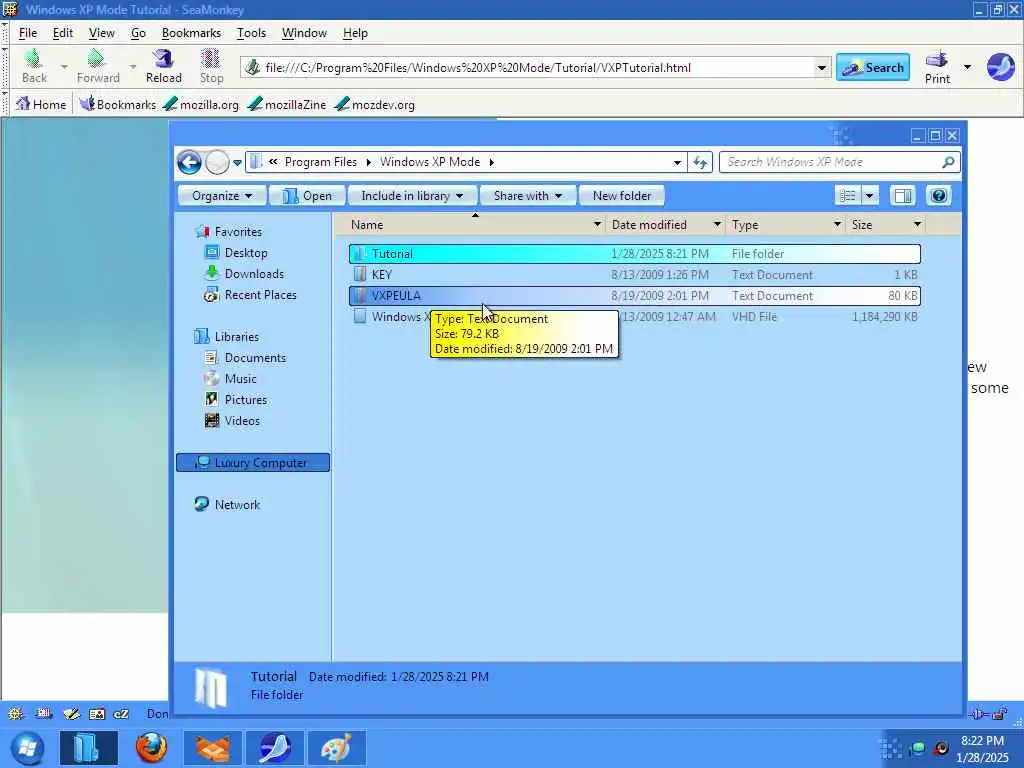Open the Music library

pos(231,379)
